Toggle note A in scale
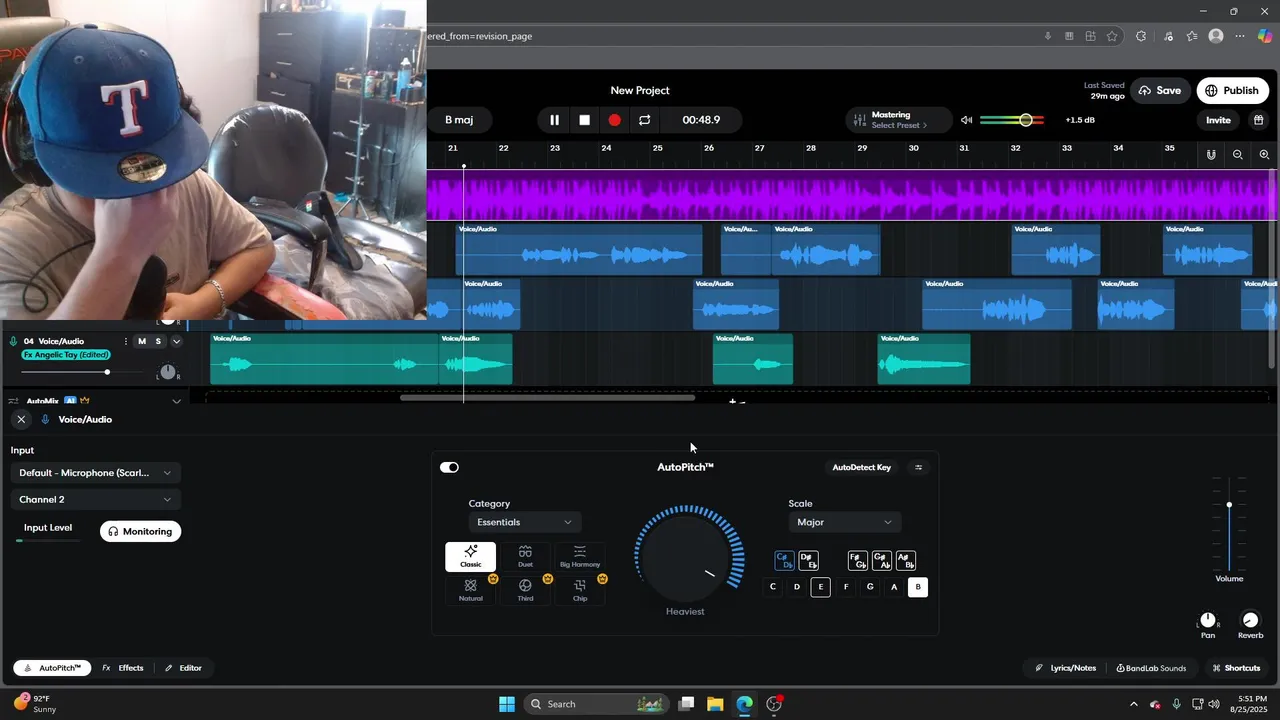The image size is (1280, 720). point(894,587)
